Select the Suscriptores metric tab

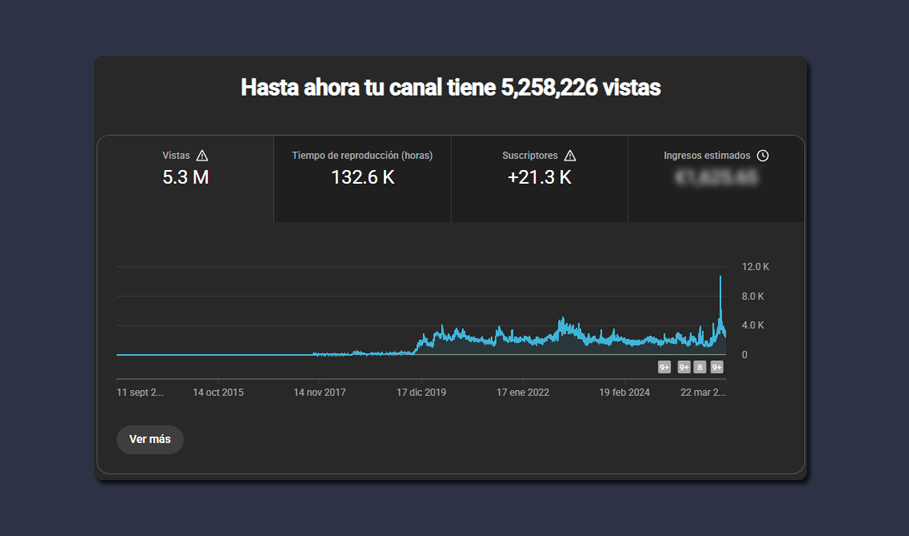pyautogui.click(x=539, y=179)
